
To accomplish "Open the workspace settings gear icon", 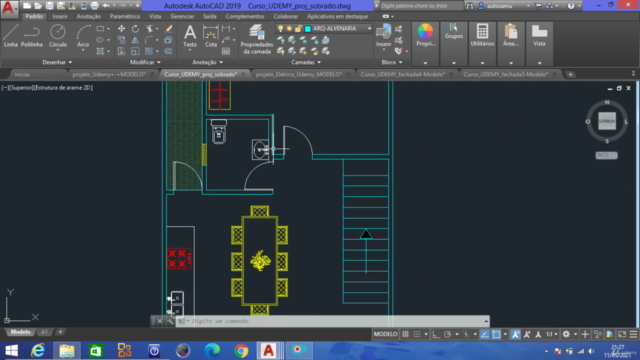I will click(566, 334).
